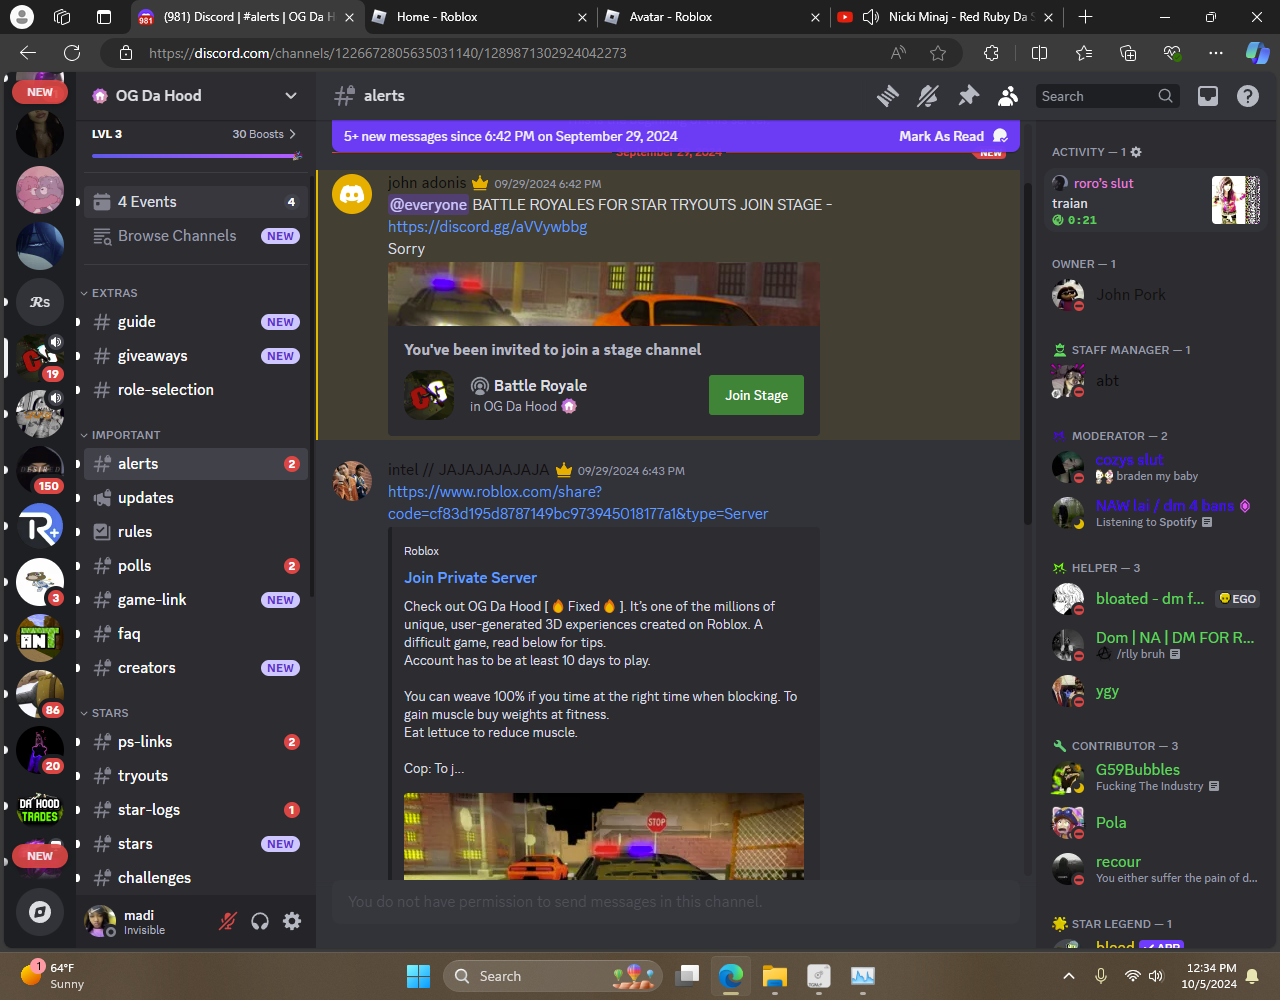Open the giveaways channel
The image size is (1280, 1000).
(x=196, y=356)
